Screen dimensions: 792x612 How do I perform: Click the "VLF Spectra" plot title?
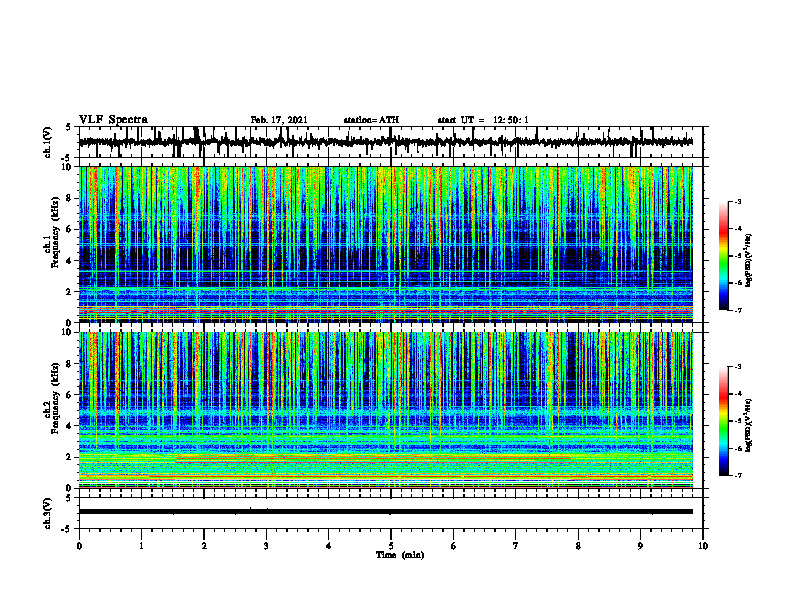click(113, 120)
